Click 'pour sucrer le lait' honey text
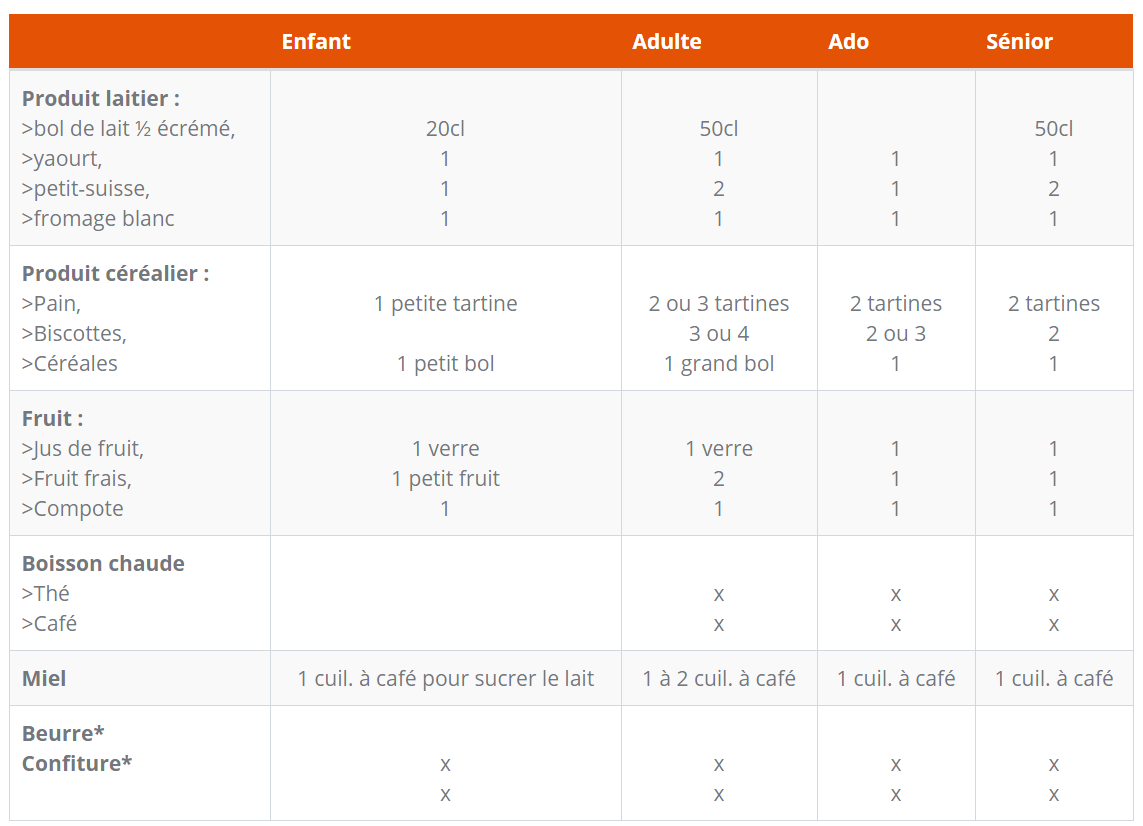The image size is (1143, 826). pyautogui.click(x=508, y=679)
